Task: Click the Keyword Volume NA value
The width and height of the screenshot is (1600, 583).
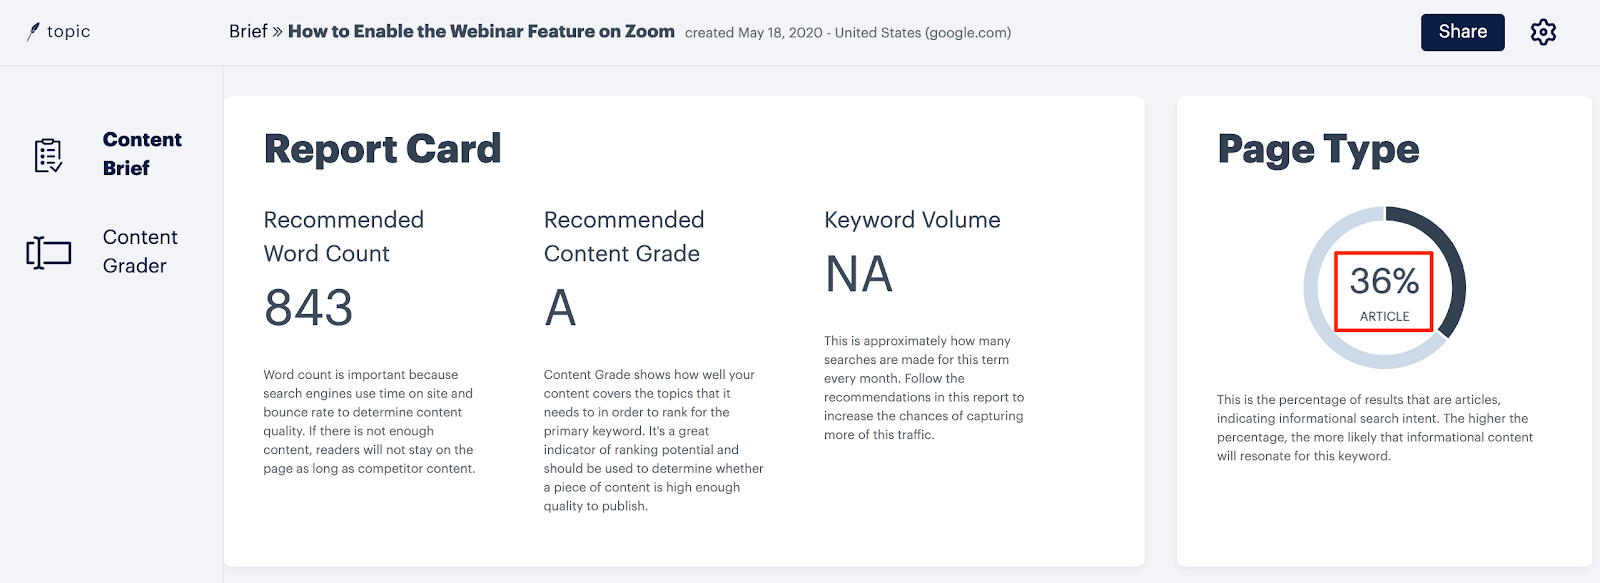Action: (x=858, y=274)
